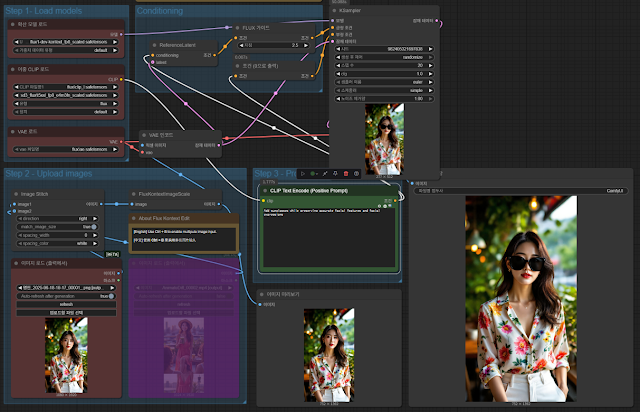Open the randomize control-after-generate dropdown
Image resolution: width=640 pixels, height=412 pixels.
(384, 57)
